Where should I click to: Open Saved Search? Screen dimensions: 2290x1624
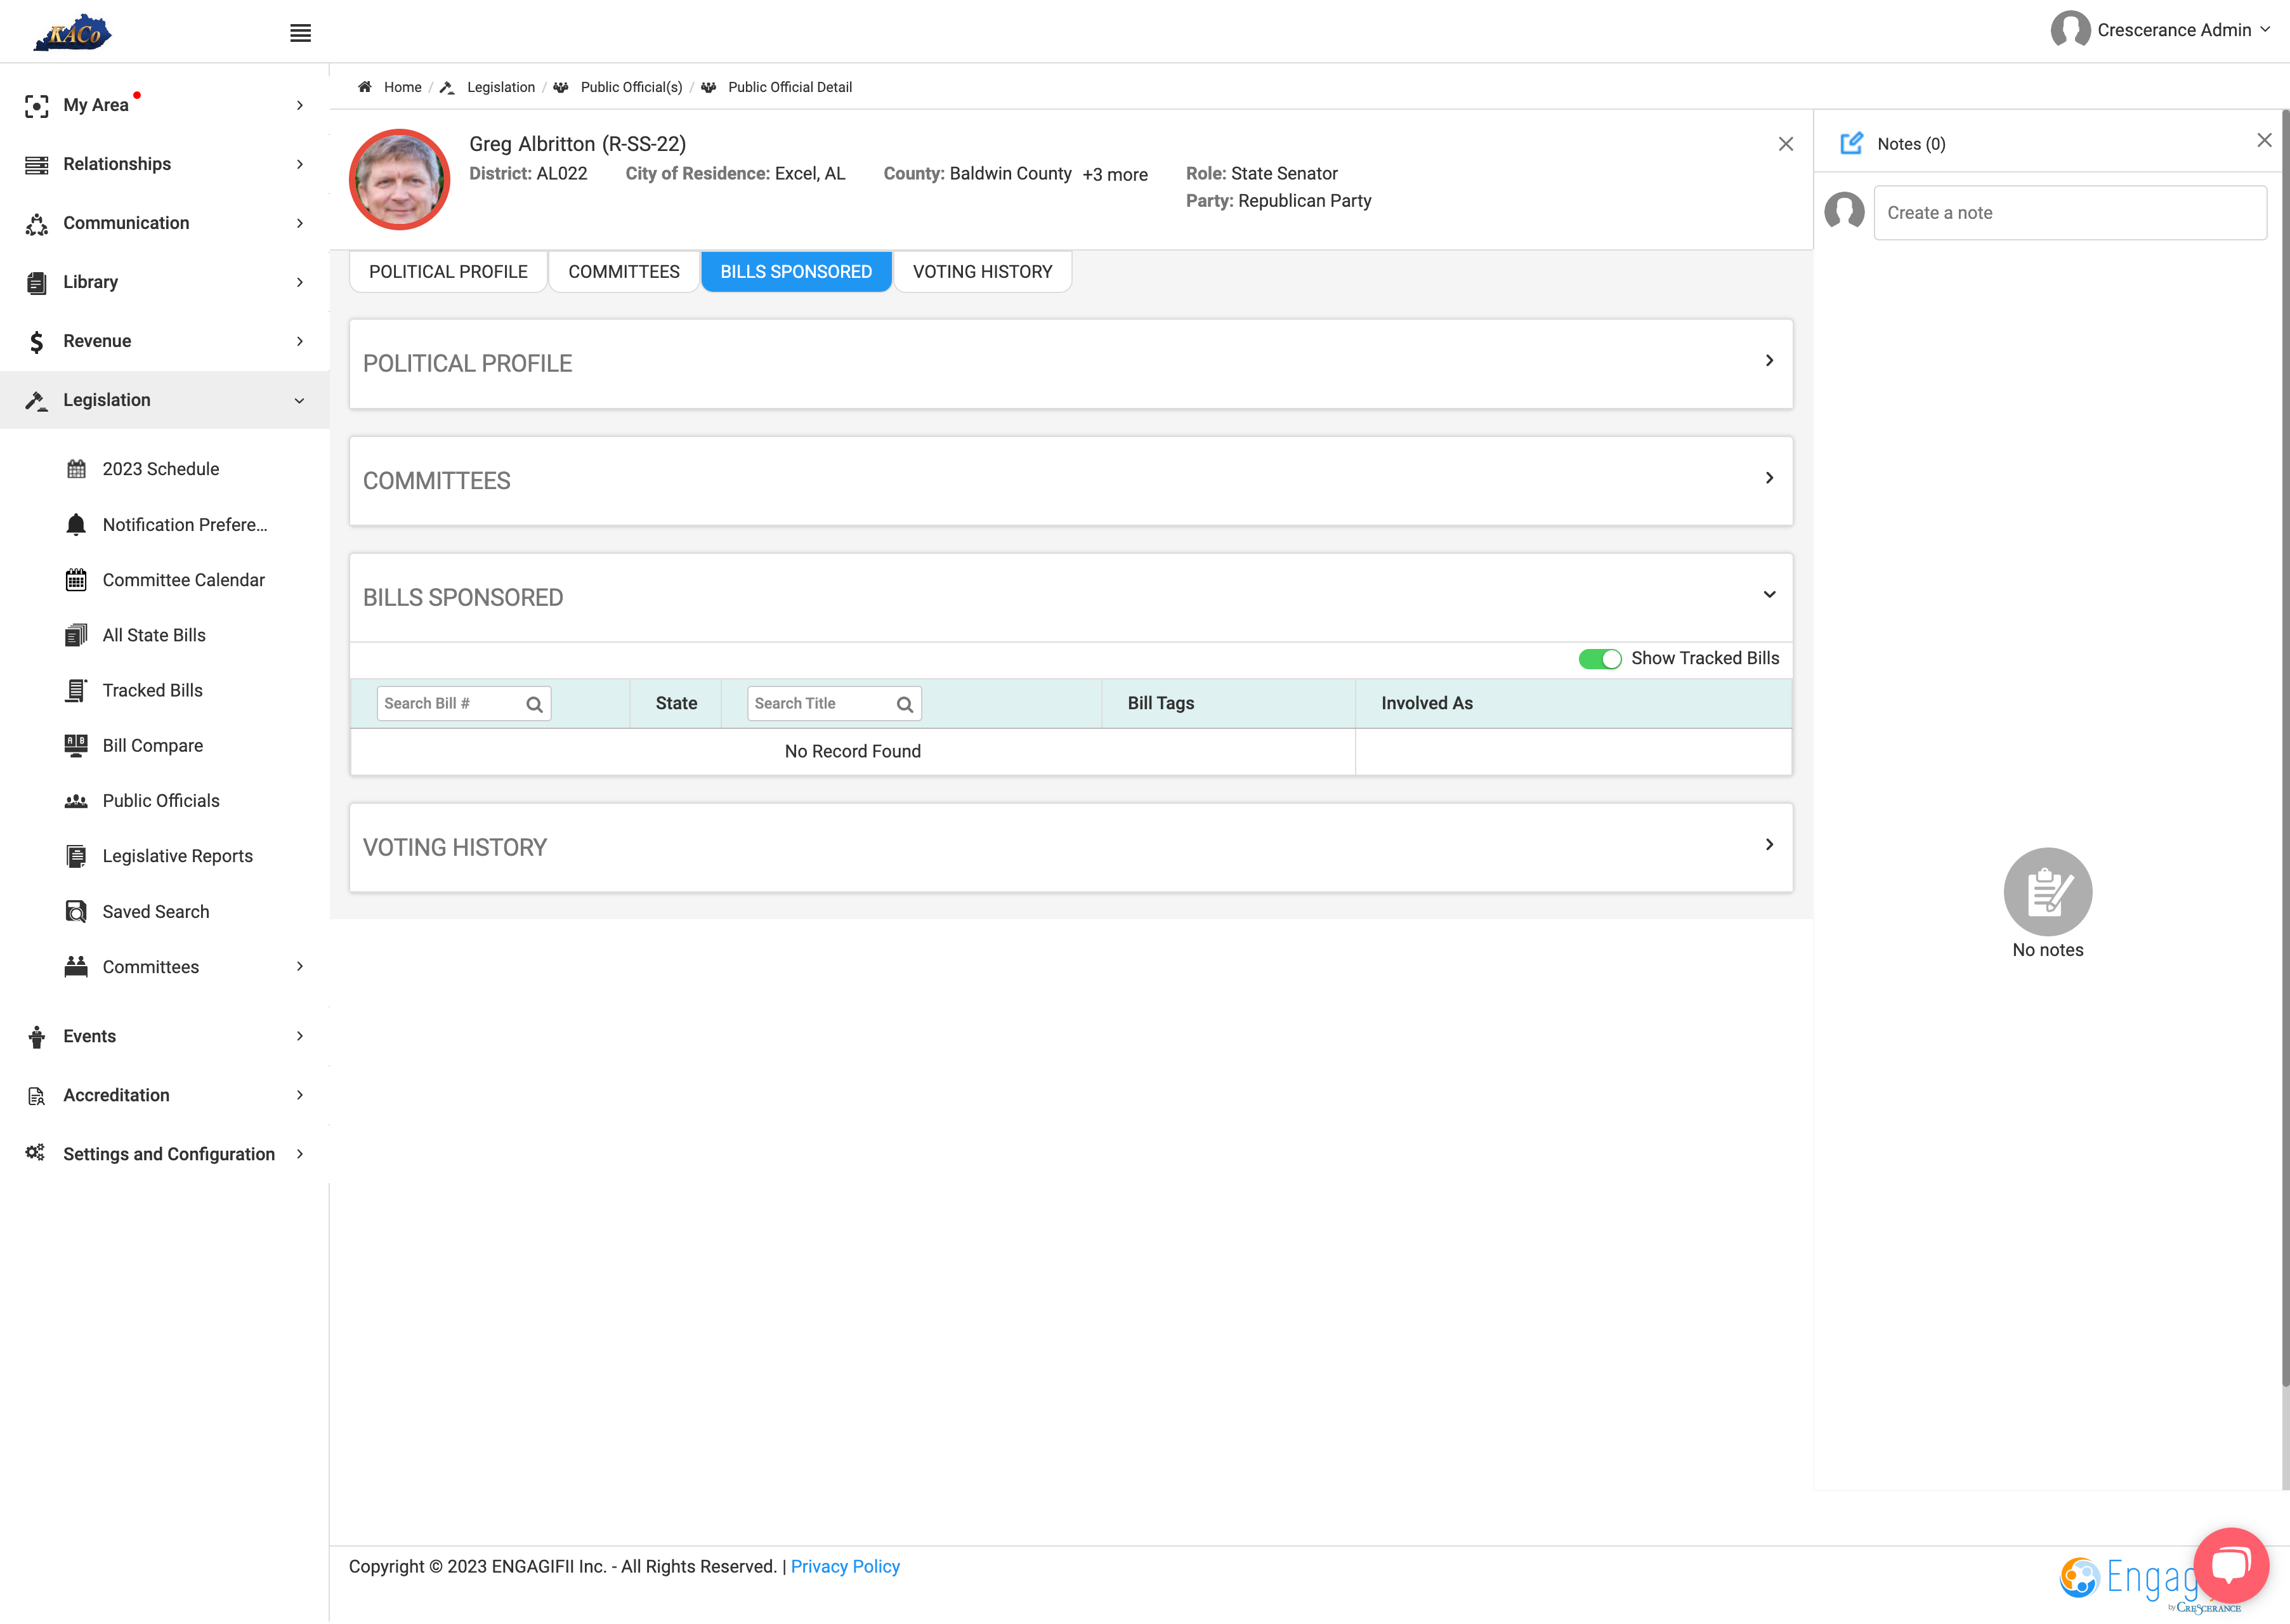(x=155, y=912)
